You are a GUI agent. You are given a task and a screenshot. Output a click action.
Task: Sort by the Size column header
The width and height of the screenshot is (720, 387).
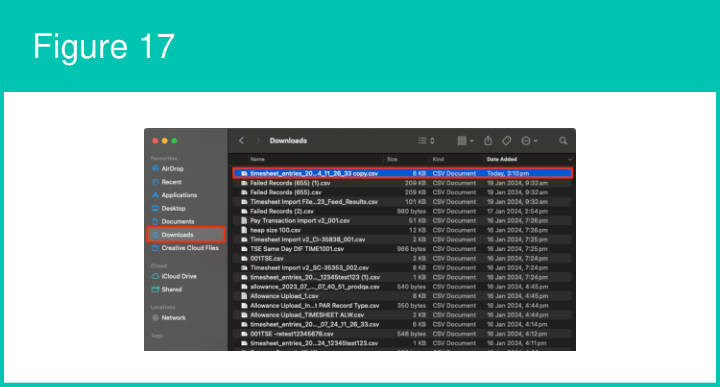[x=392, y=159]
